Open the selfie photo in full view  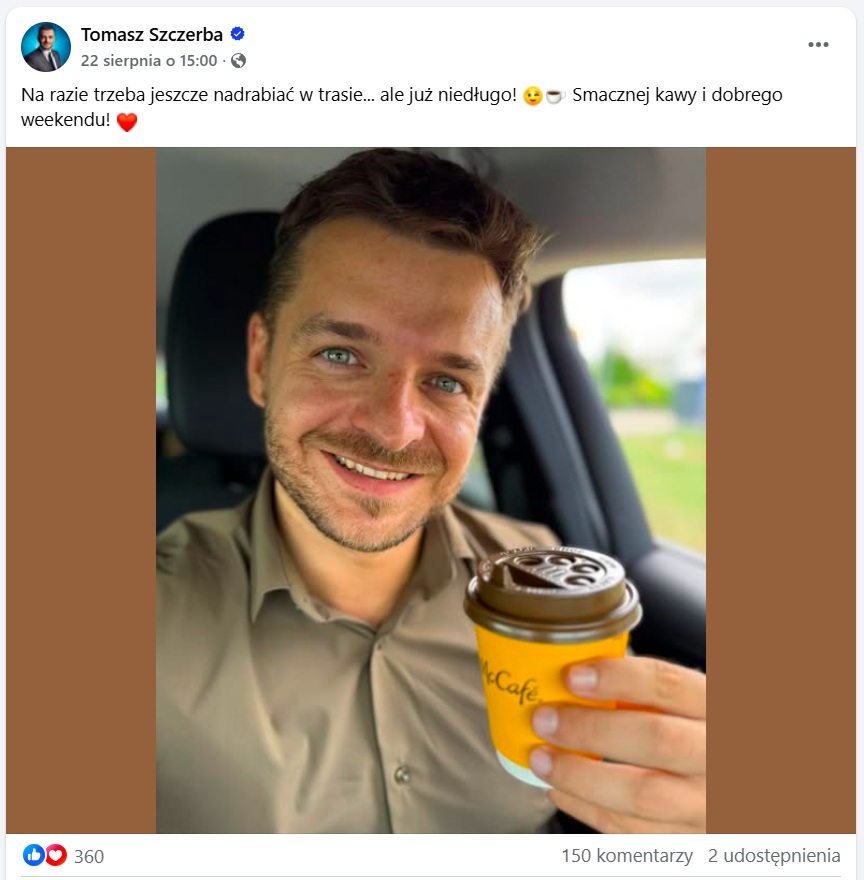coord(431,491)
